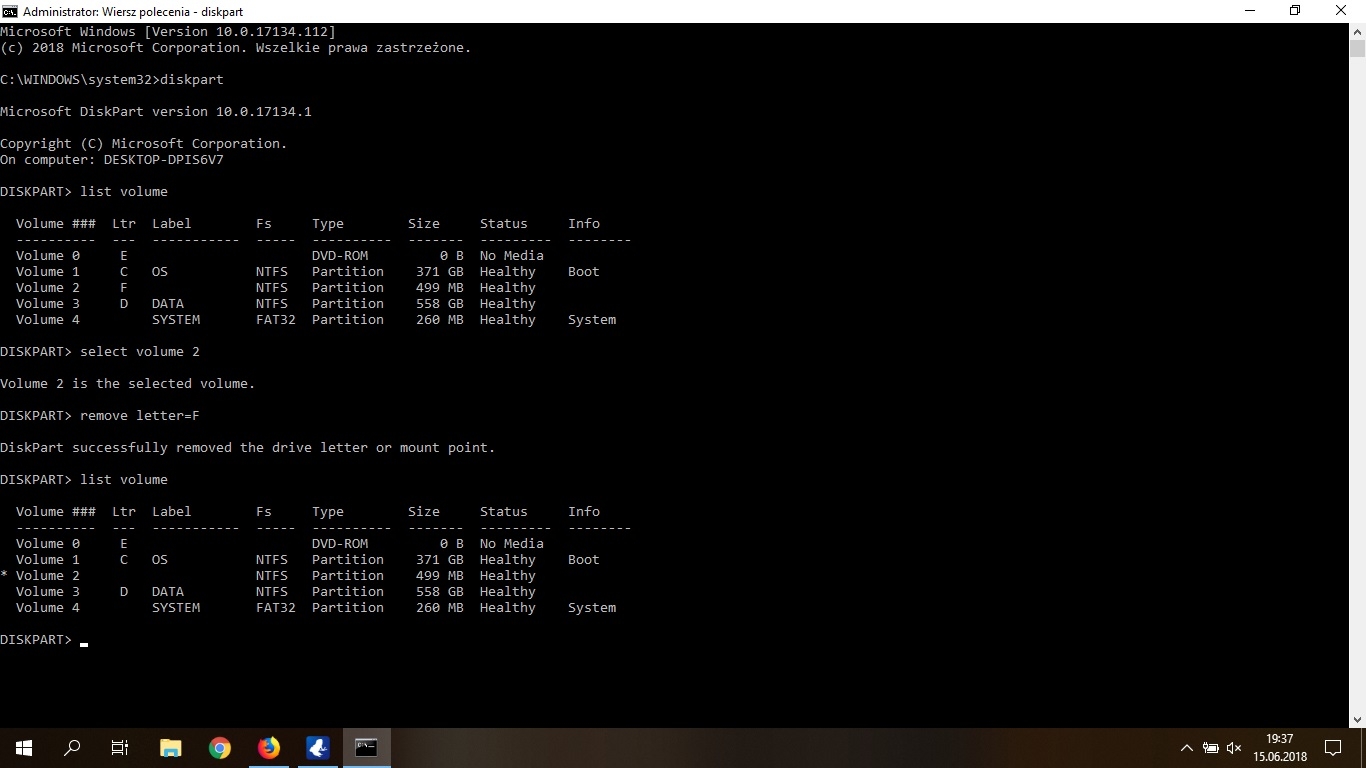Screen dimensions: 1366x768
Task: Open Firefox from the taskbar
Action: pos(268,747)
